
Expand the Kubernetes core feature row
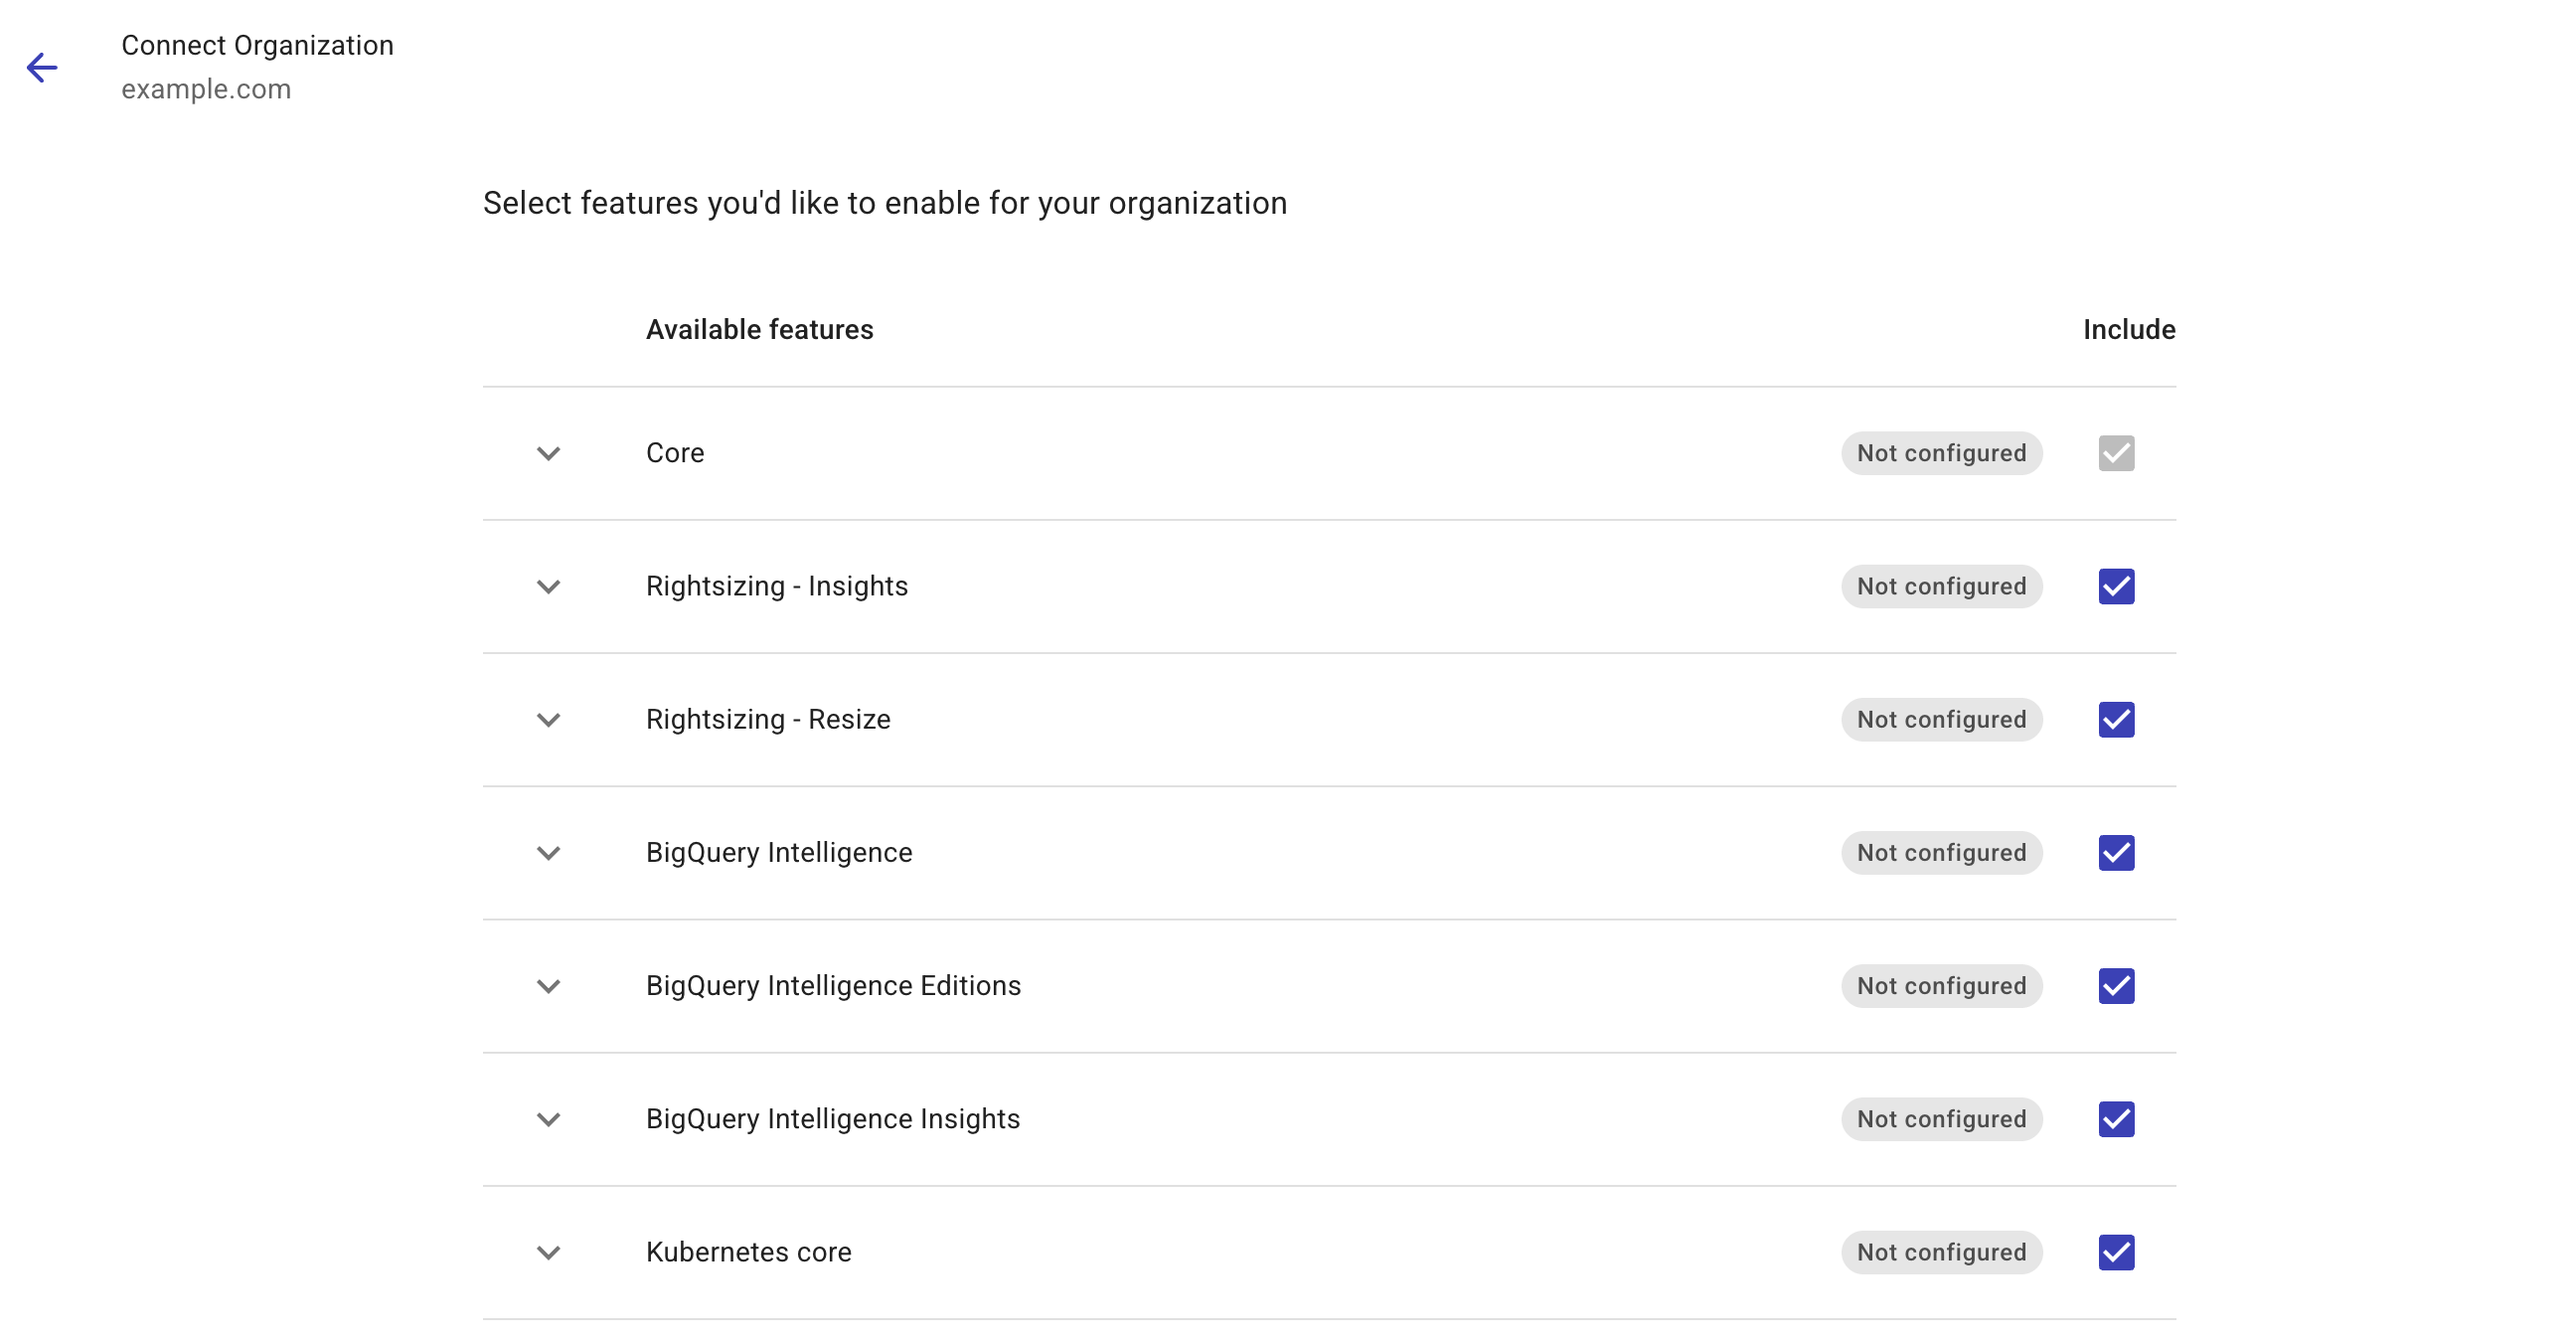coord(548,1252)
